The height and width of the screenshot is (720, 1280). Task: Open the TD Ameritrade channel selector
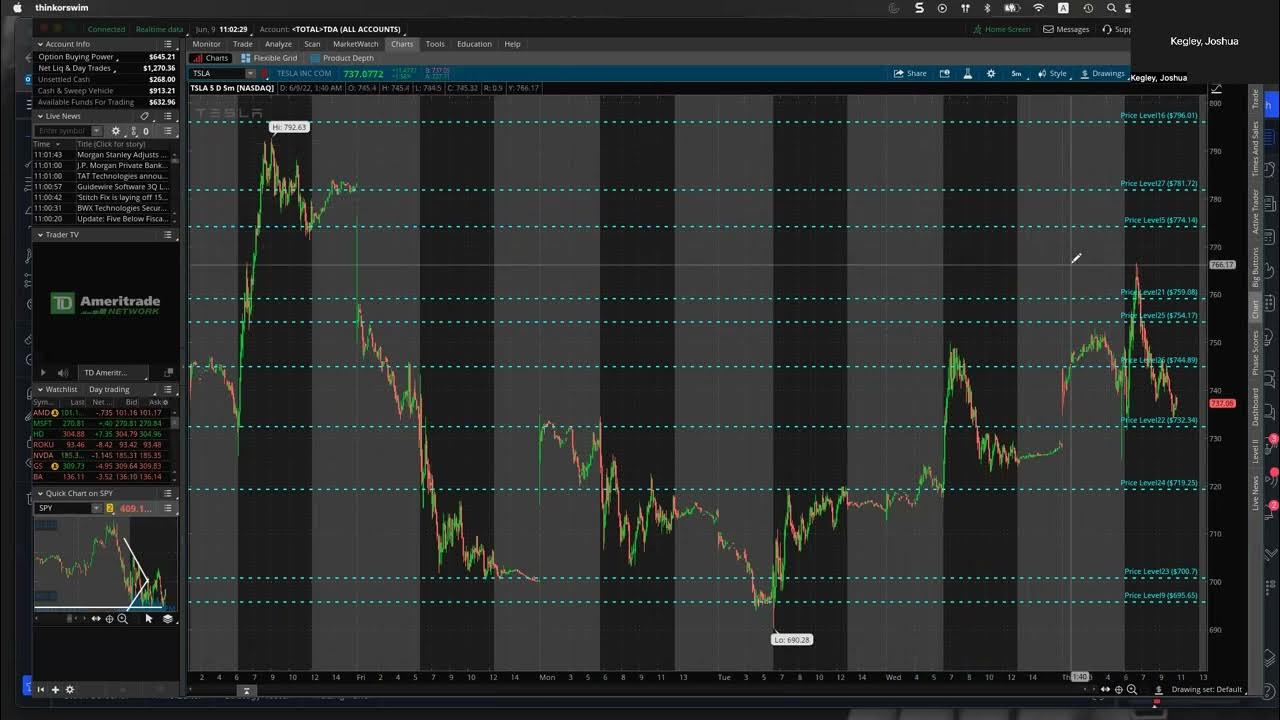coord(114,372)
